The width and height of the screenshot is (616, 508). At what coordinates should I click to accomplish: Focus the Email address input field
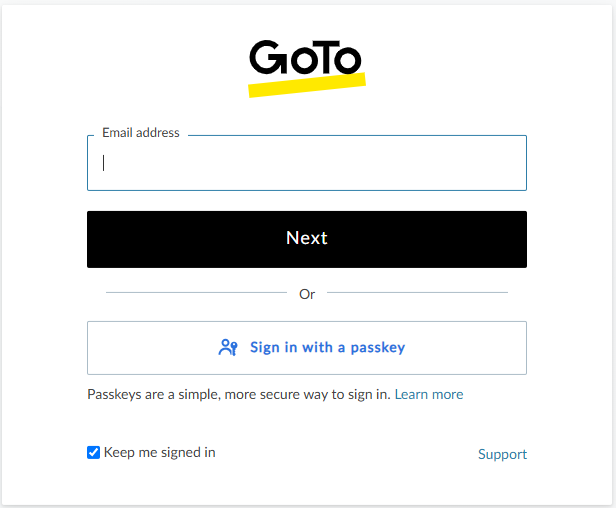307,163
